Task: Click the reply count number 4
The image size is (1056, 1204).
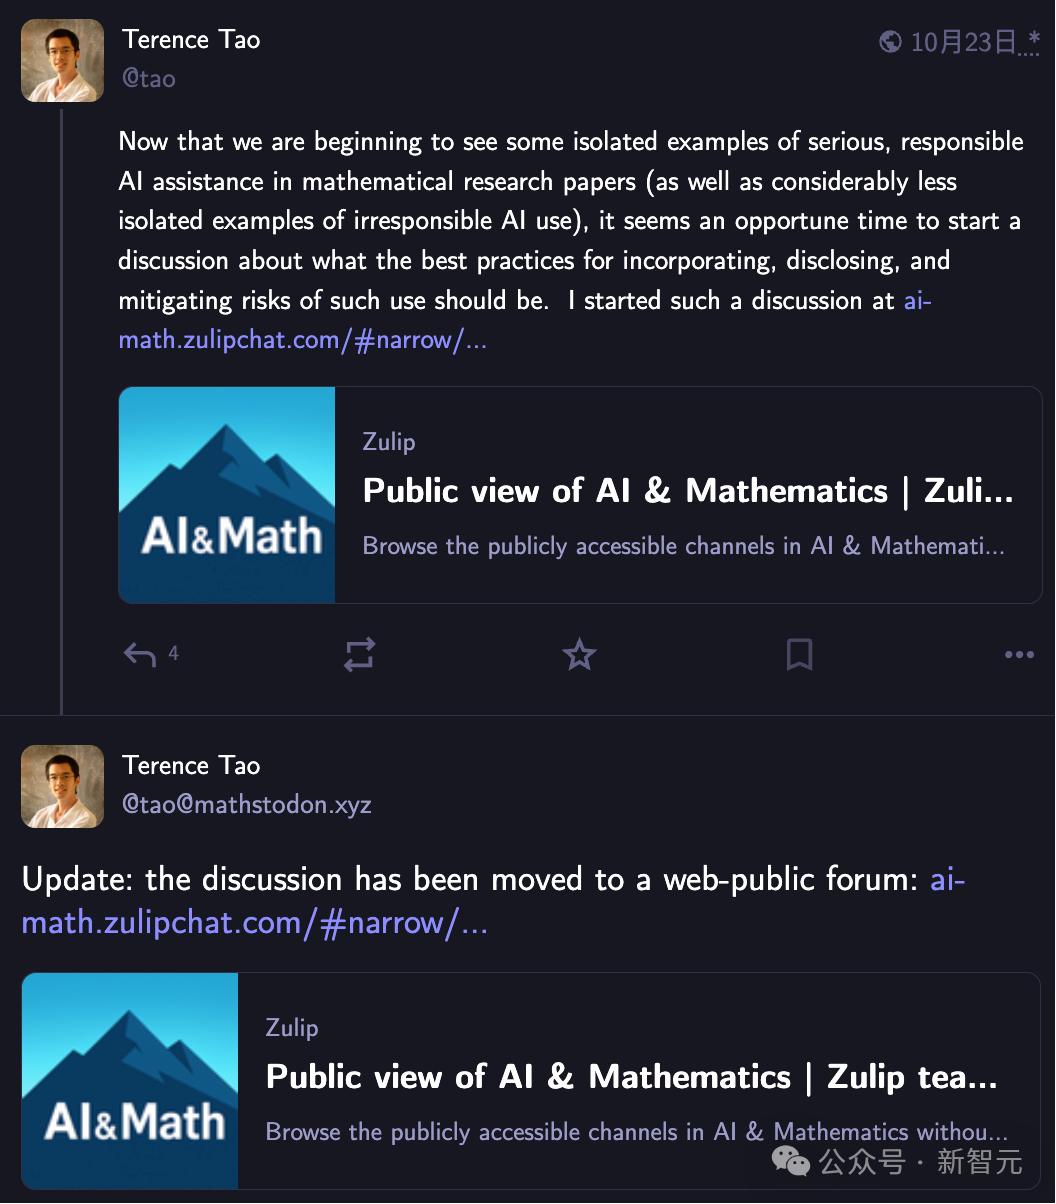Action: (173, 654)
